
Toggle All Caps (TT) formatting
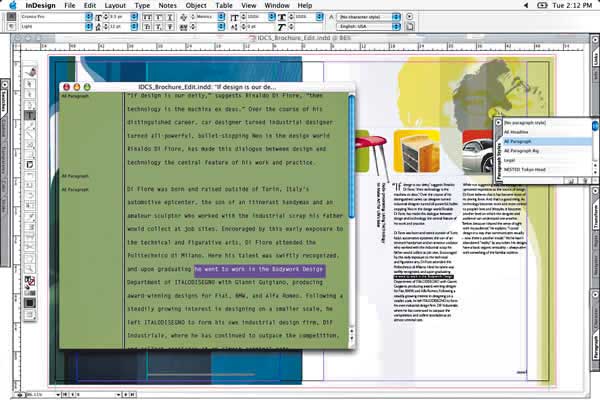pyautogui.click(x=147, y=17)
